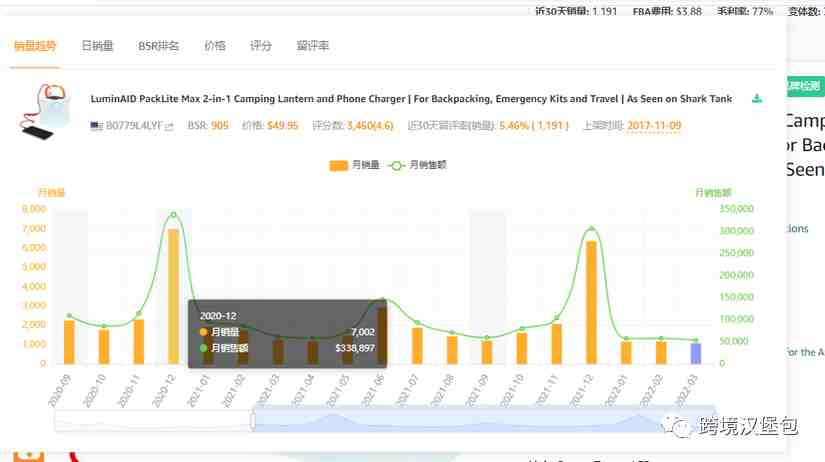Open the 价格 tab
This screenshot has height=462, width=825.
point(215,46)
